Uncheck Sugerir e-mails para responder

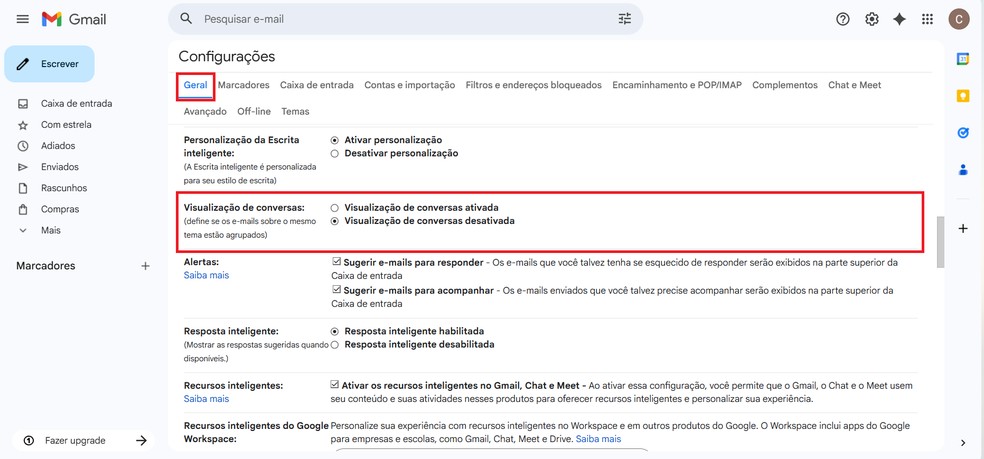[x=337, y=262]
